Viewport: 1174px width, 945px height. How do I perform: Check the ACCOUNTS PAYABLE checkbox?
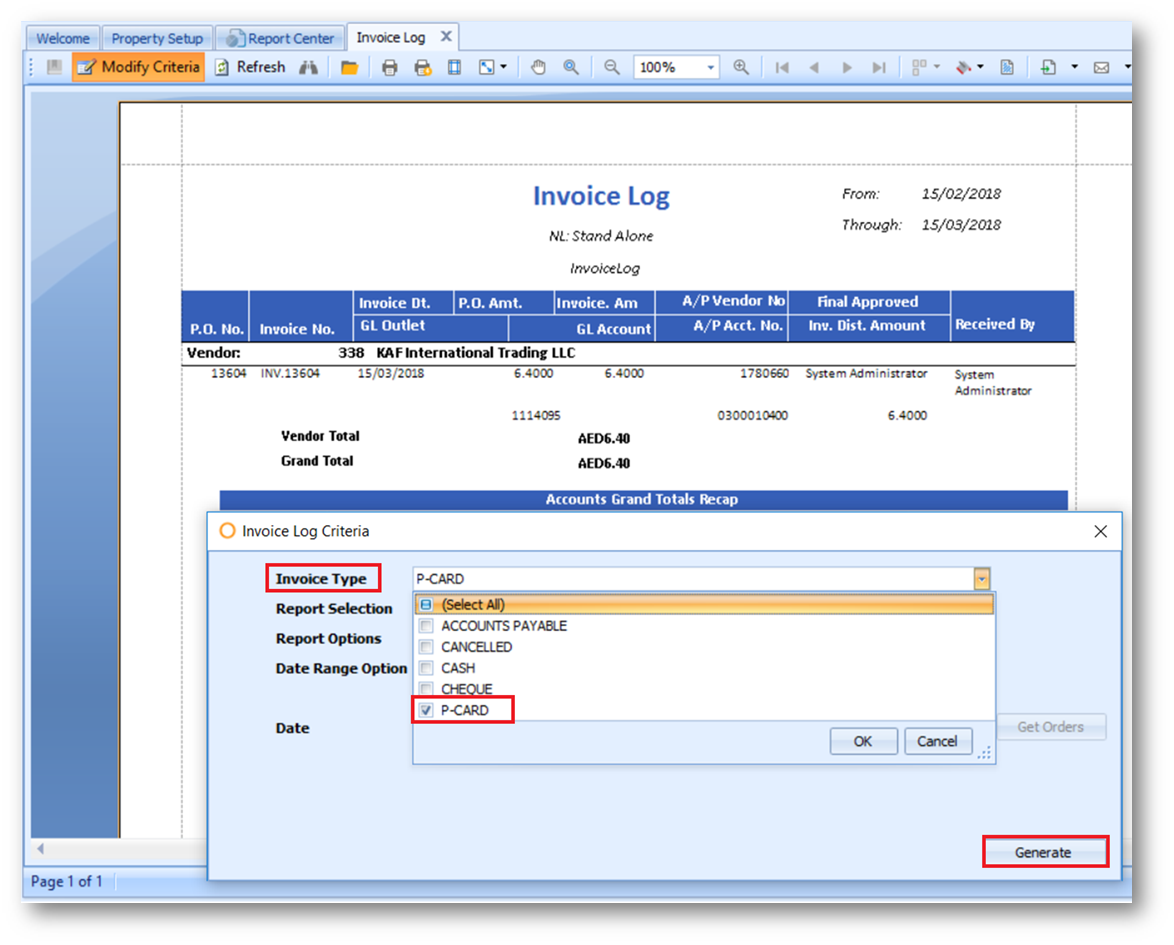coord(426,626)
